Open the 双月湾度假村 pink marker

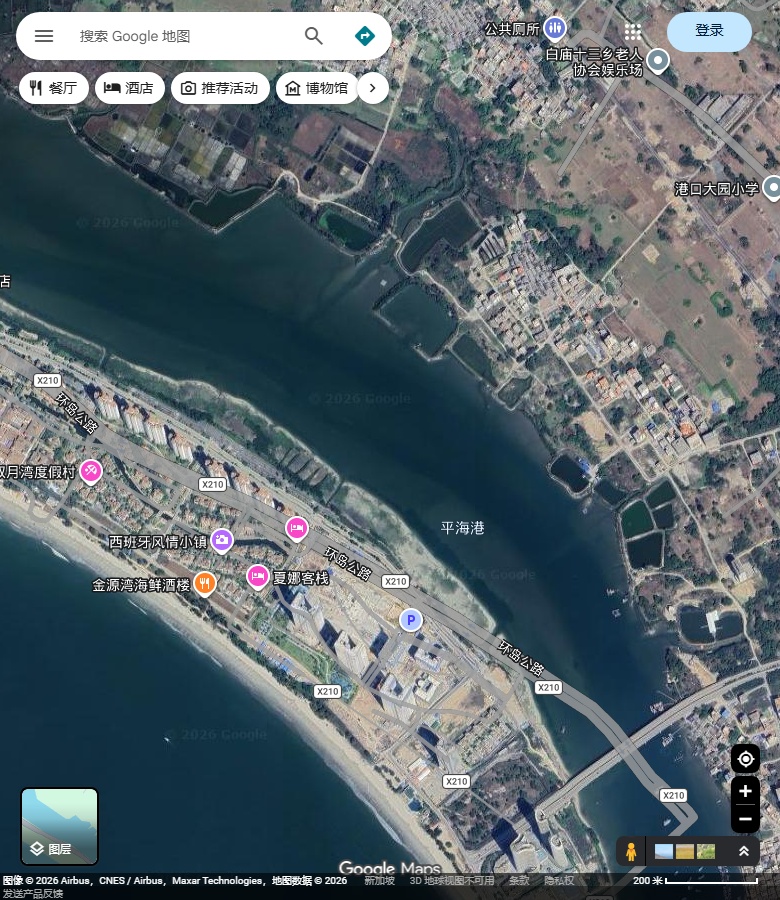tap(91, 472)
